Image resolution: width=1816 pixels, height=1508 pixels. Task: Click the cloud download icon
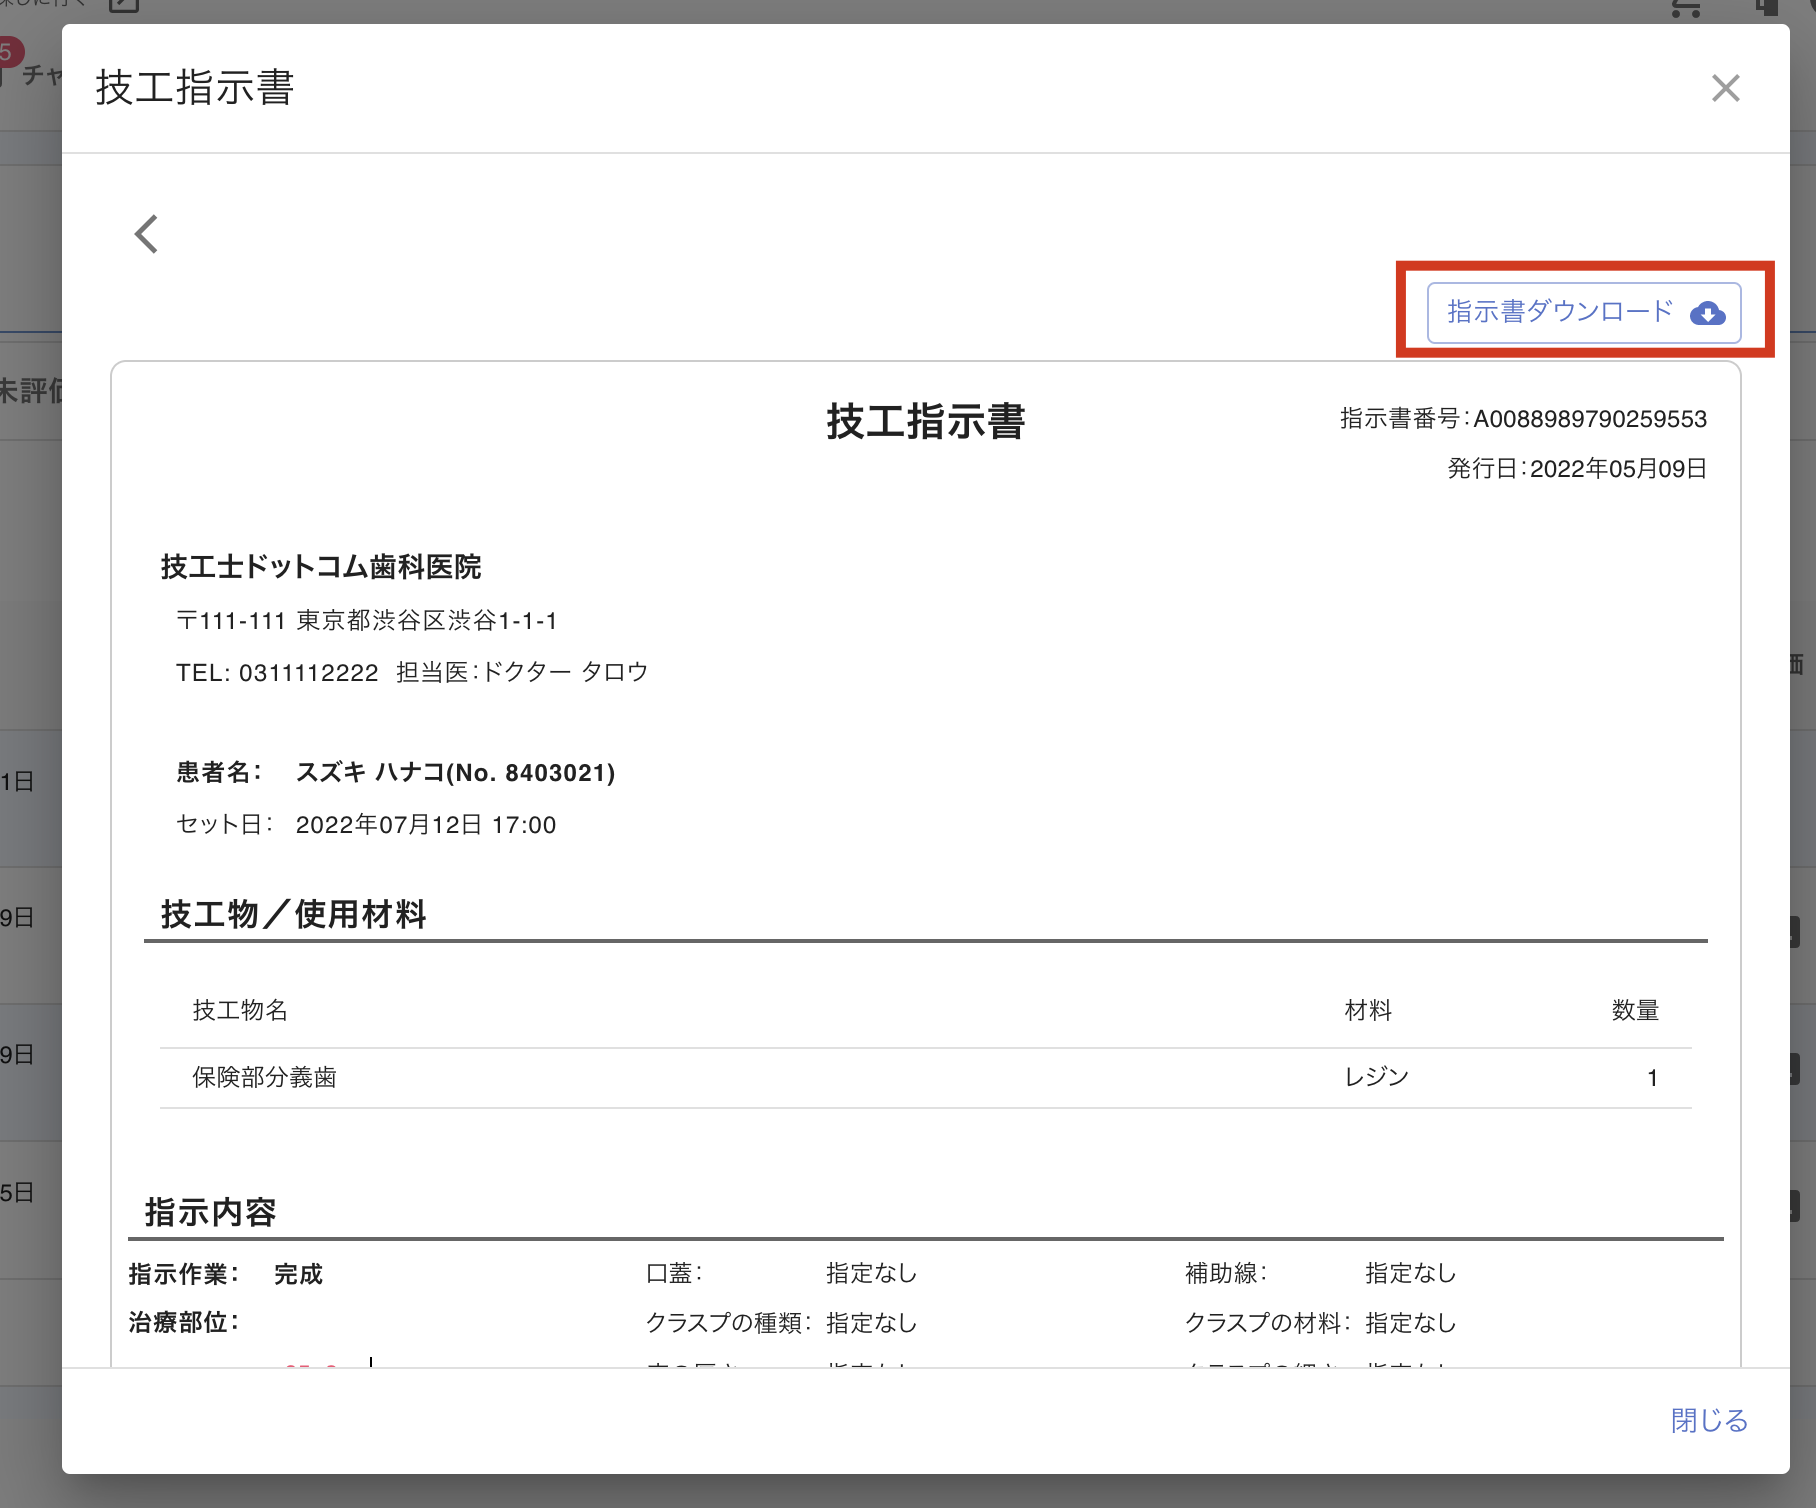[1707, 314]
